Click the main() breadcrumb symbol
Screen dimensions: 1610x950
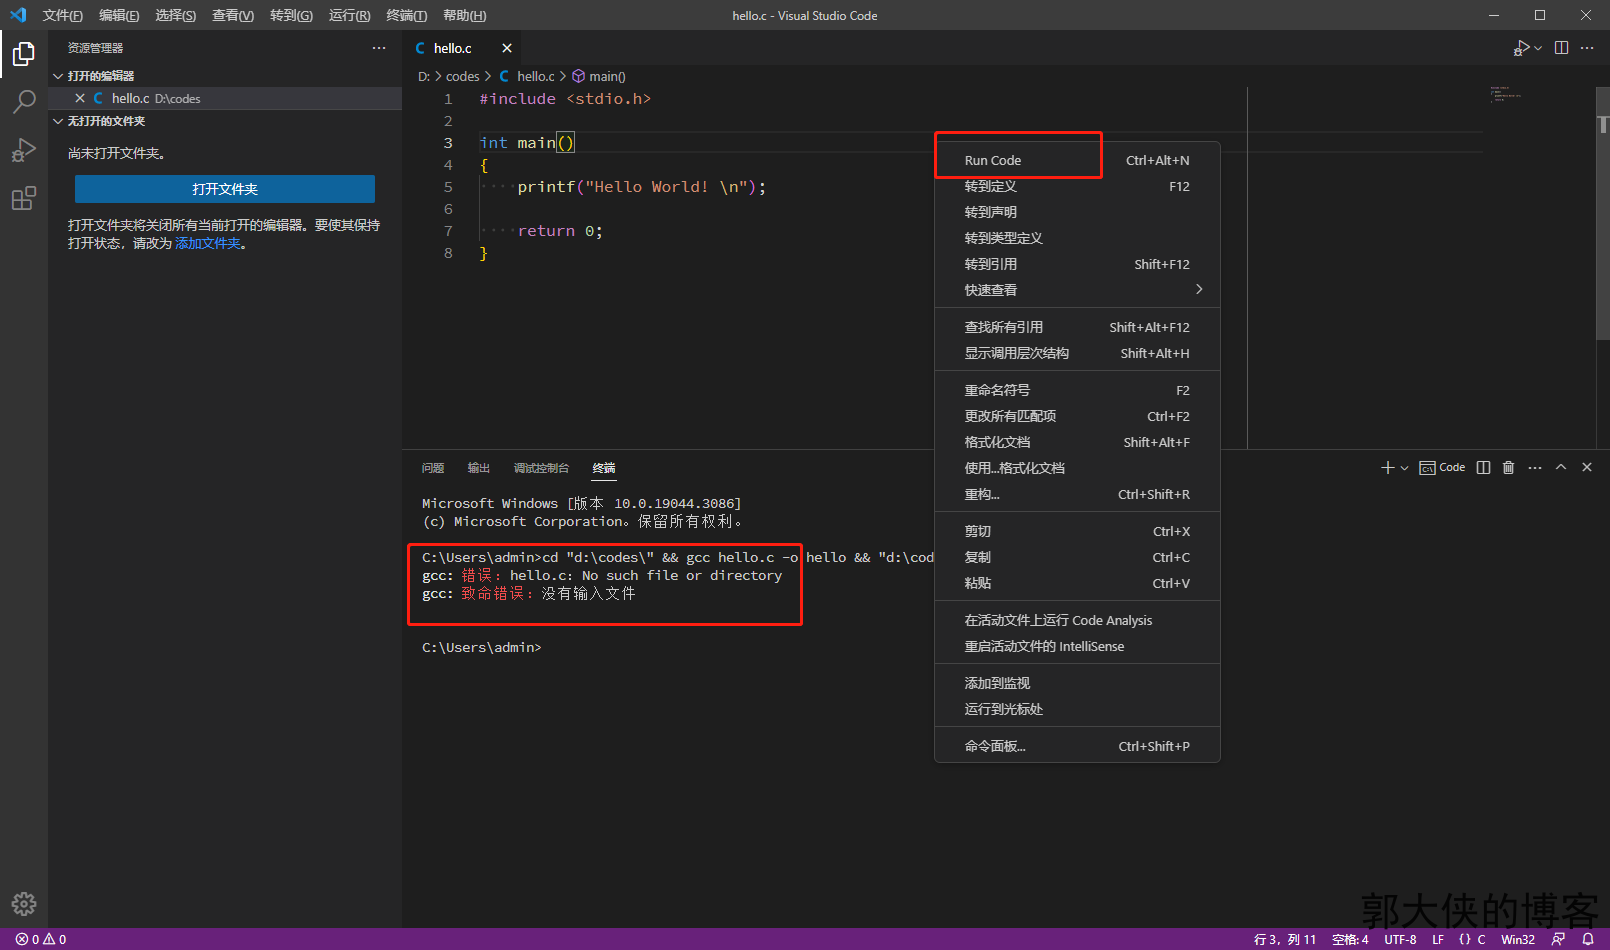599,76
